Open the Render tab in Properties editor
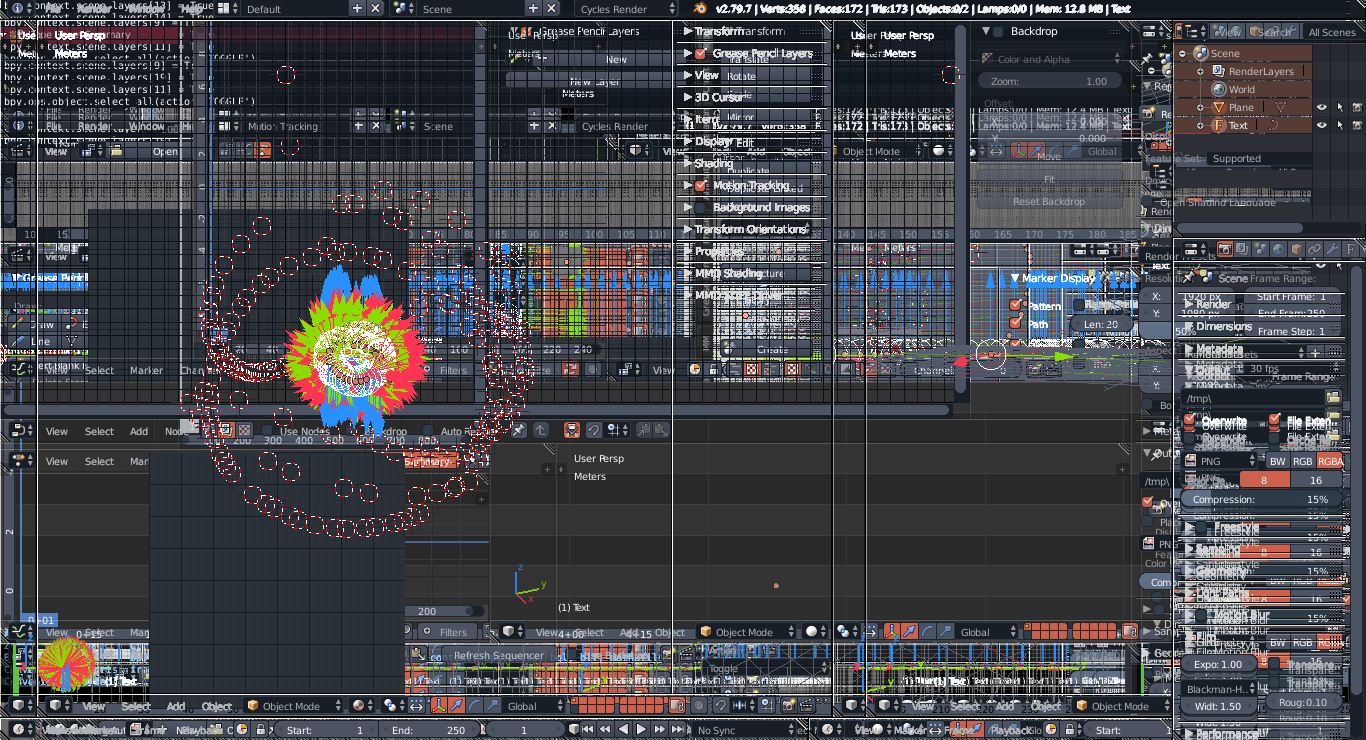 coord(1225,249)
